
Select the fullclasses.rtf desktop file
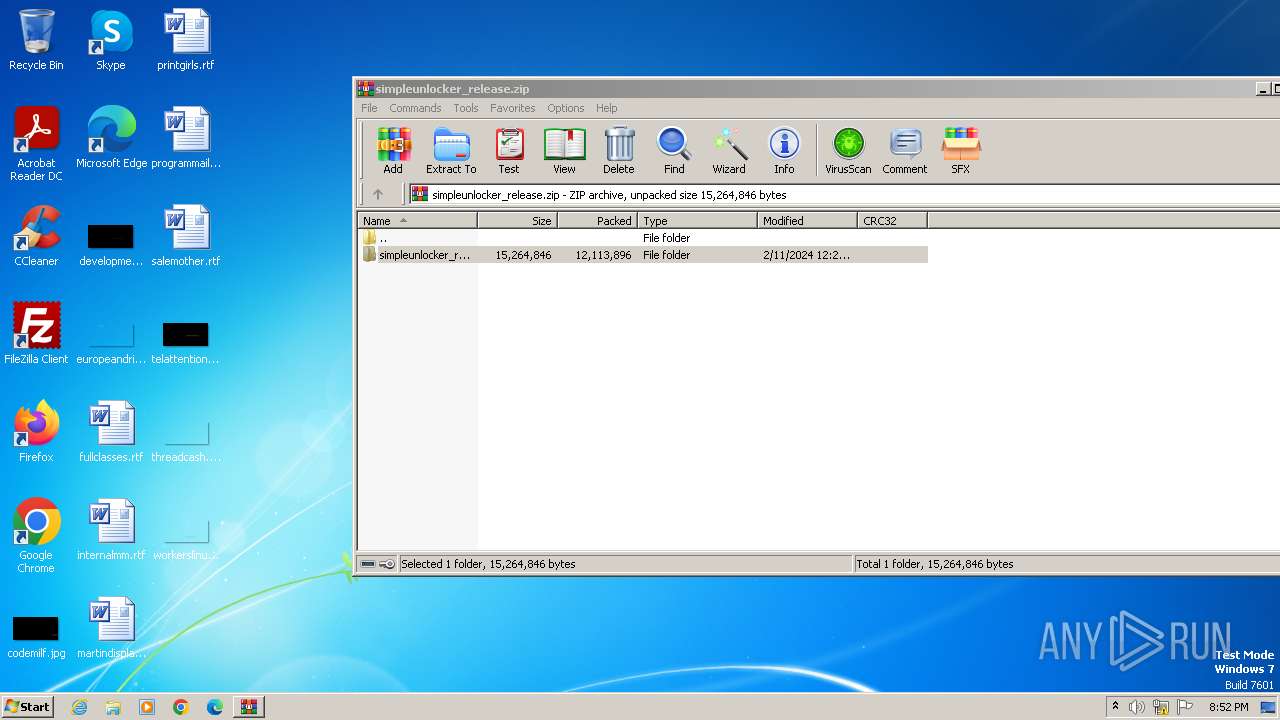coord(111,432)
